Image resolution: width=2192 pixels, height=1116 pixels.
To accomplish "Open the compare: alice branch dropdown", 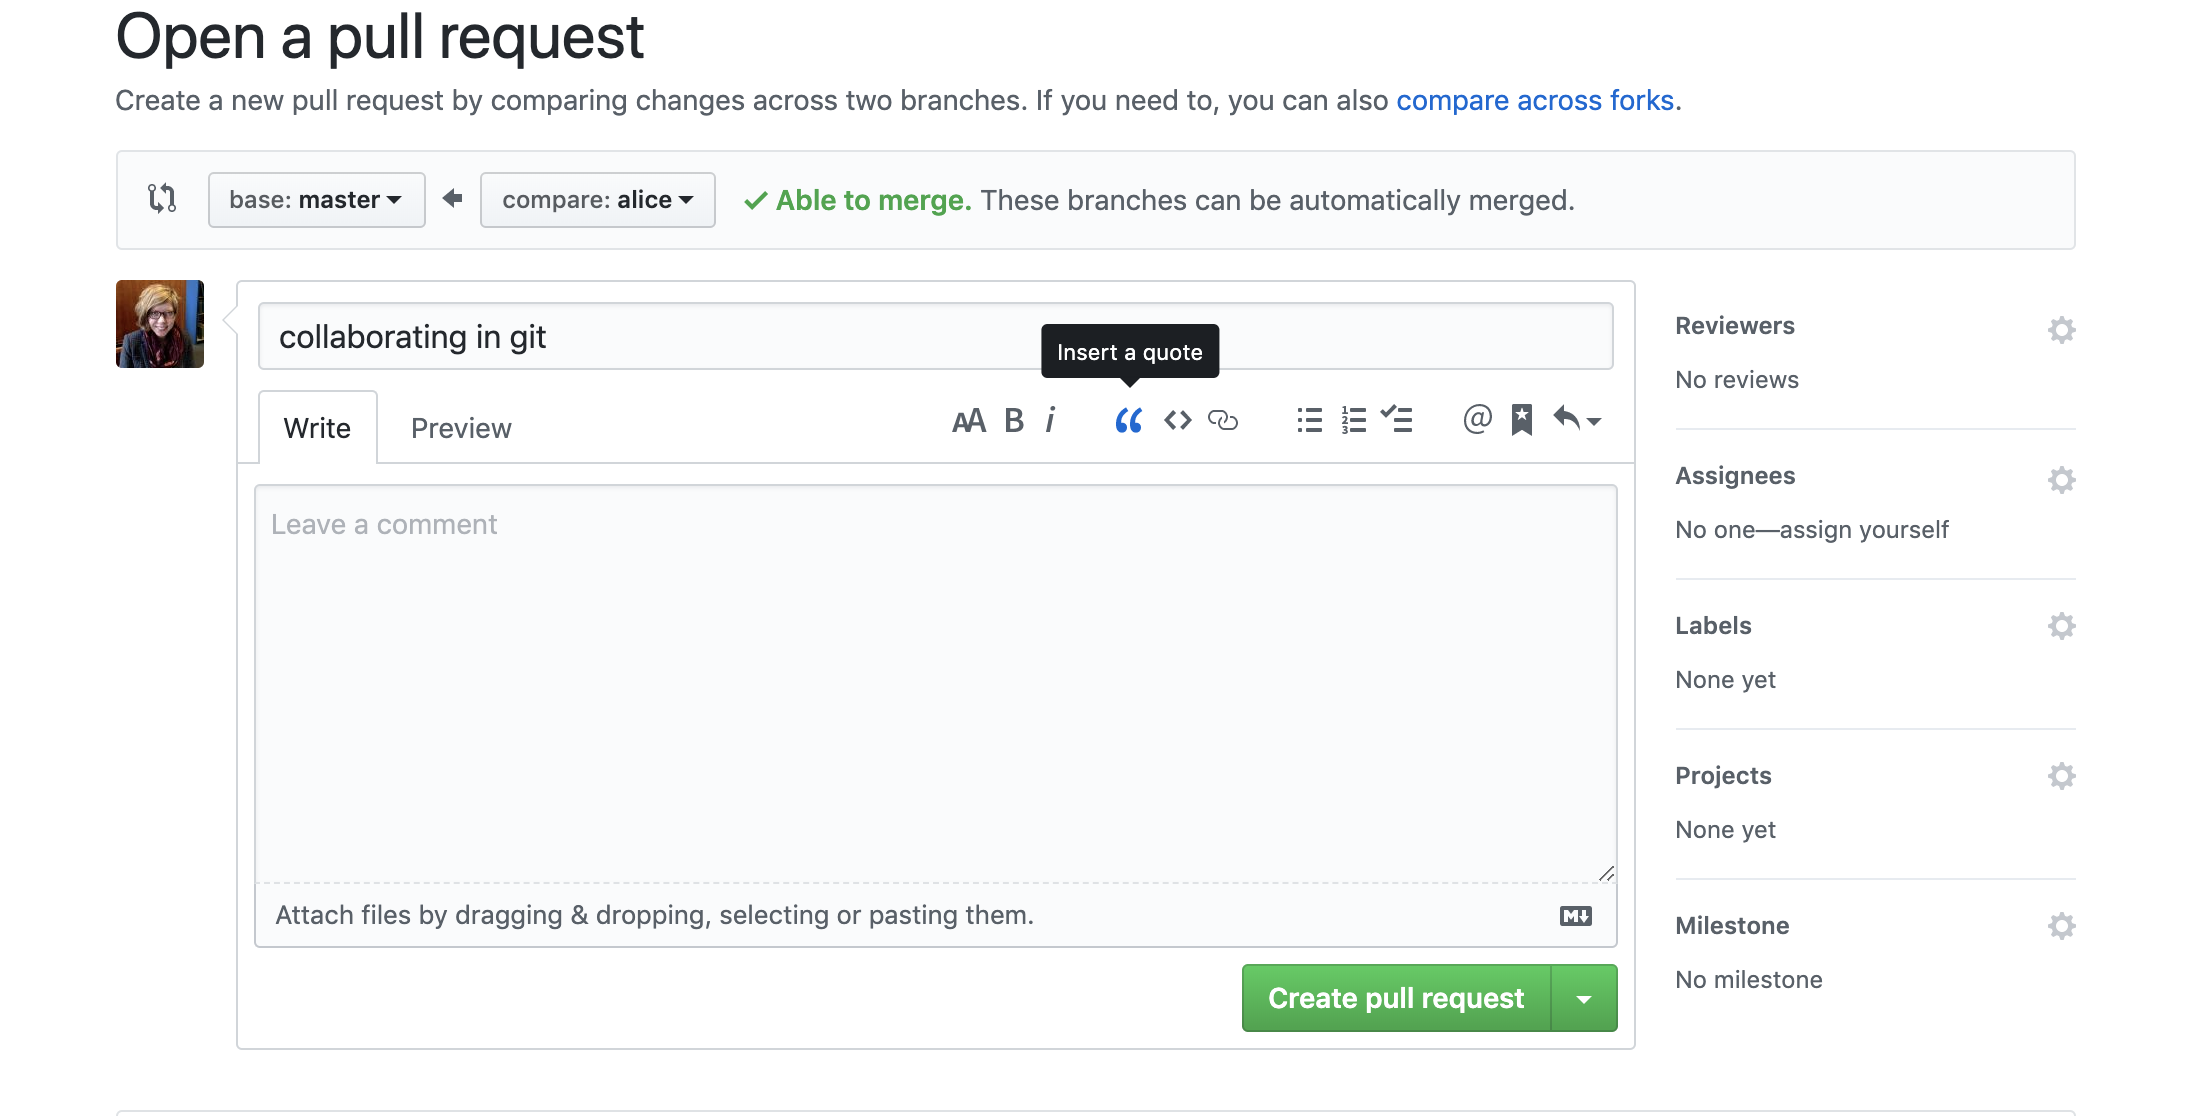I will (x=597, y=199).
